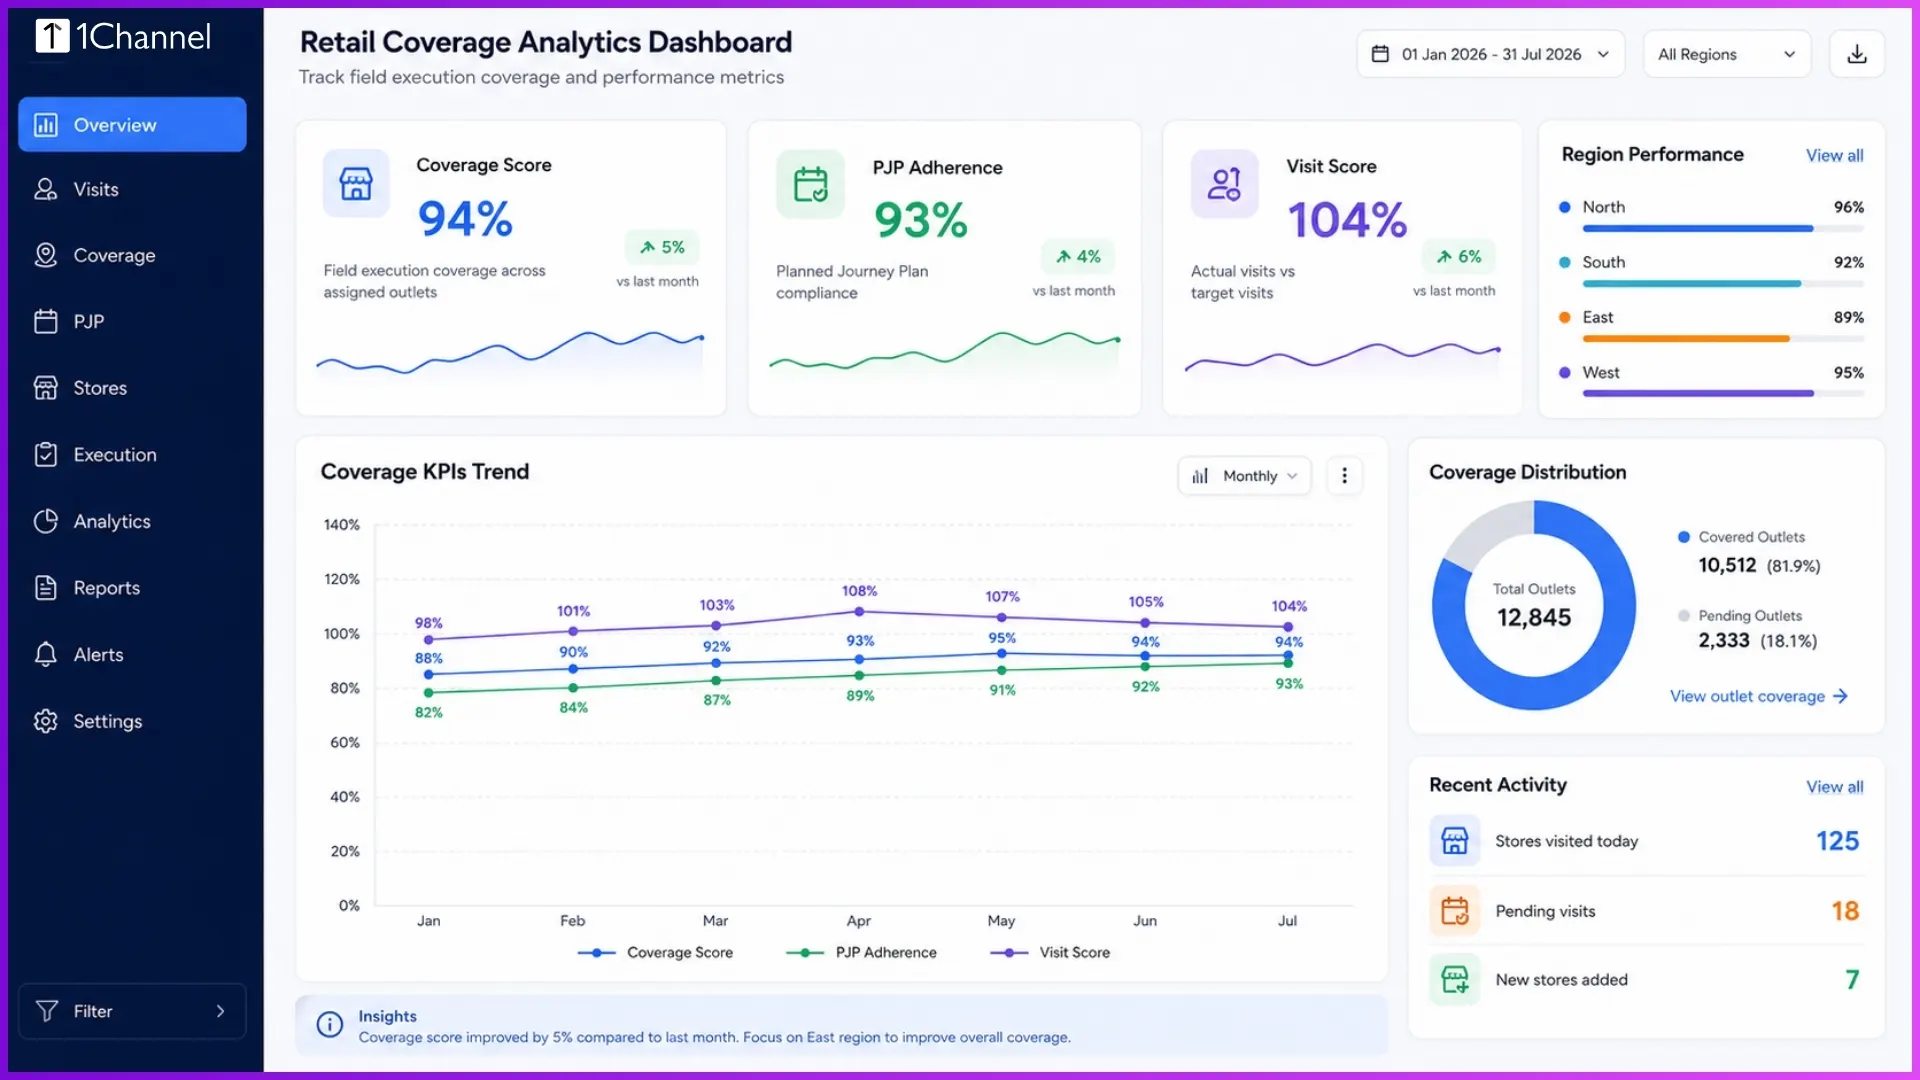This screenshot has width=1920, height=1080.
Task: Click the bar chart icon in Monthly selector
Action: [x=1200, y=476]
